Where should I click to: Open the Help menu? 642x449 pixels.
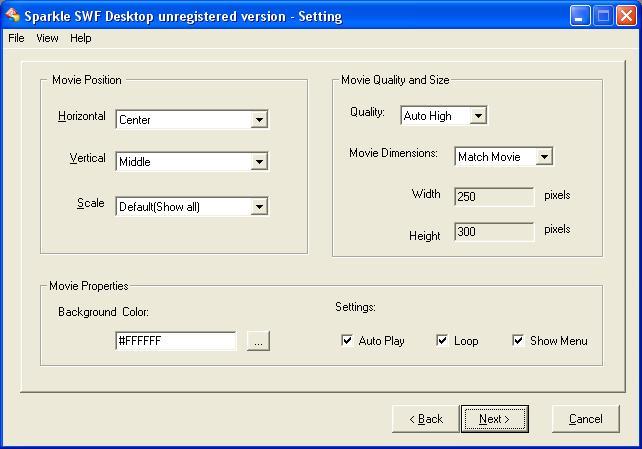click(81, 38)
